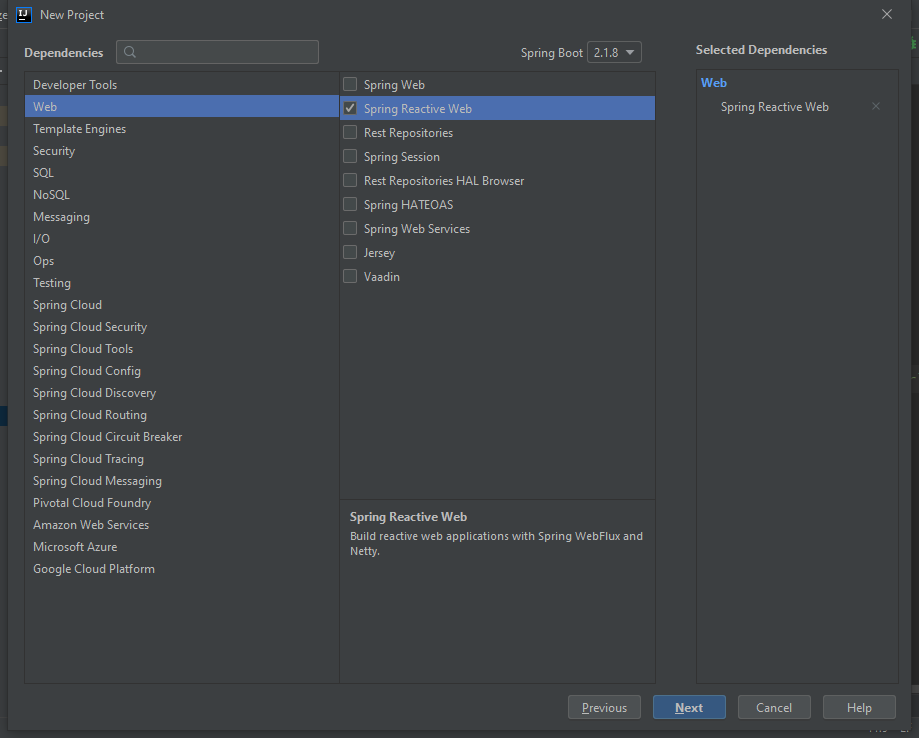919x738 pixels.
Task: Go back with the Previous button
Action: [604, 707]
